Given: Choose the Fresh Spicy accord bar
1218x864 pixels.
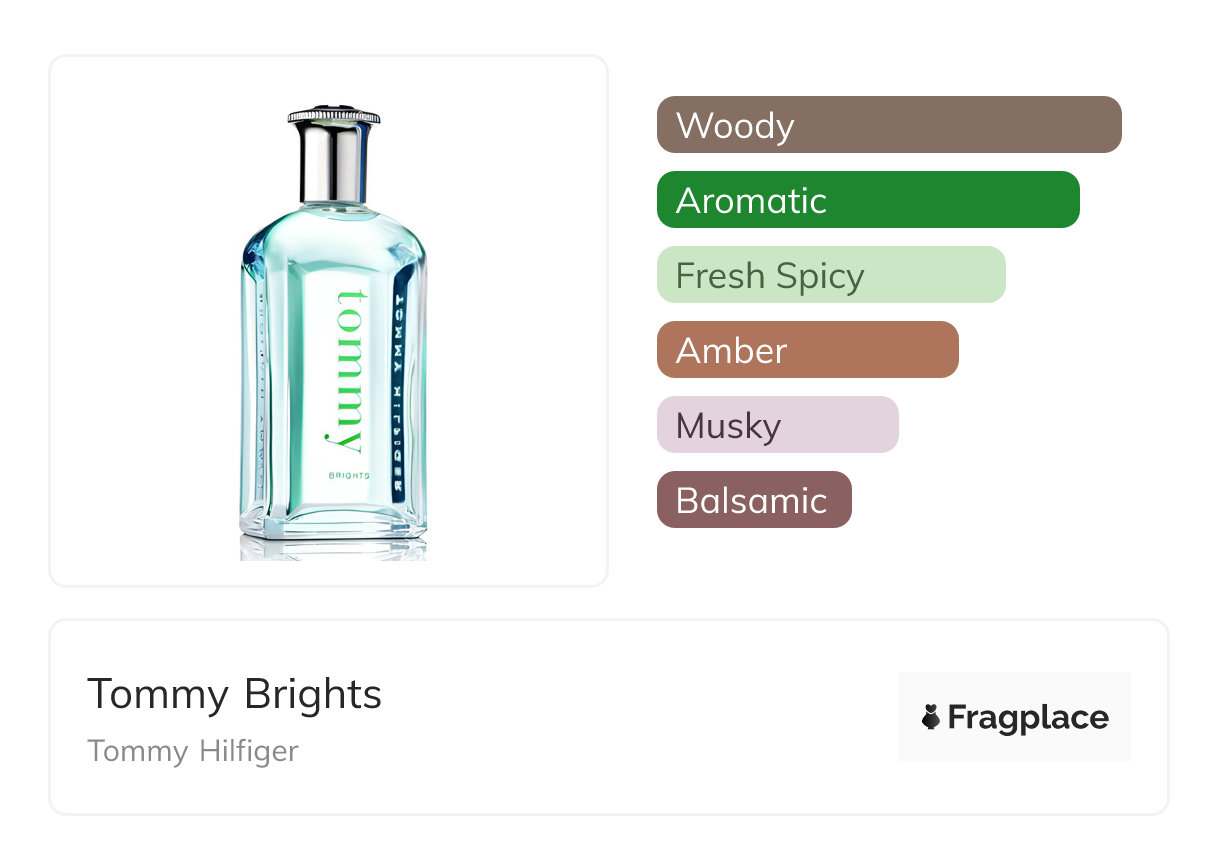Looking at the screenshot, I should 831,275.
